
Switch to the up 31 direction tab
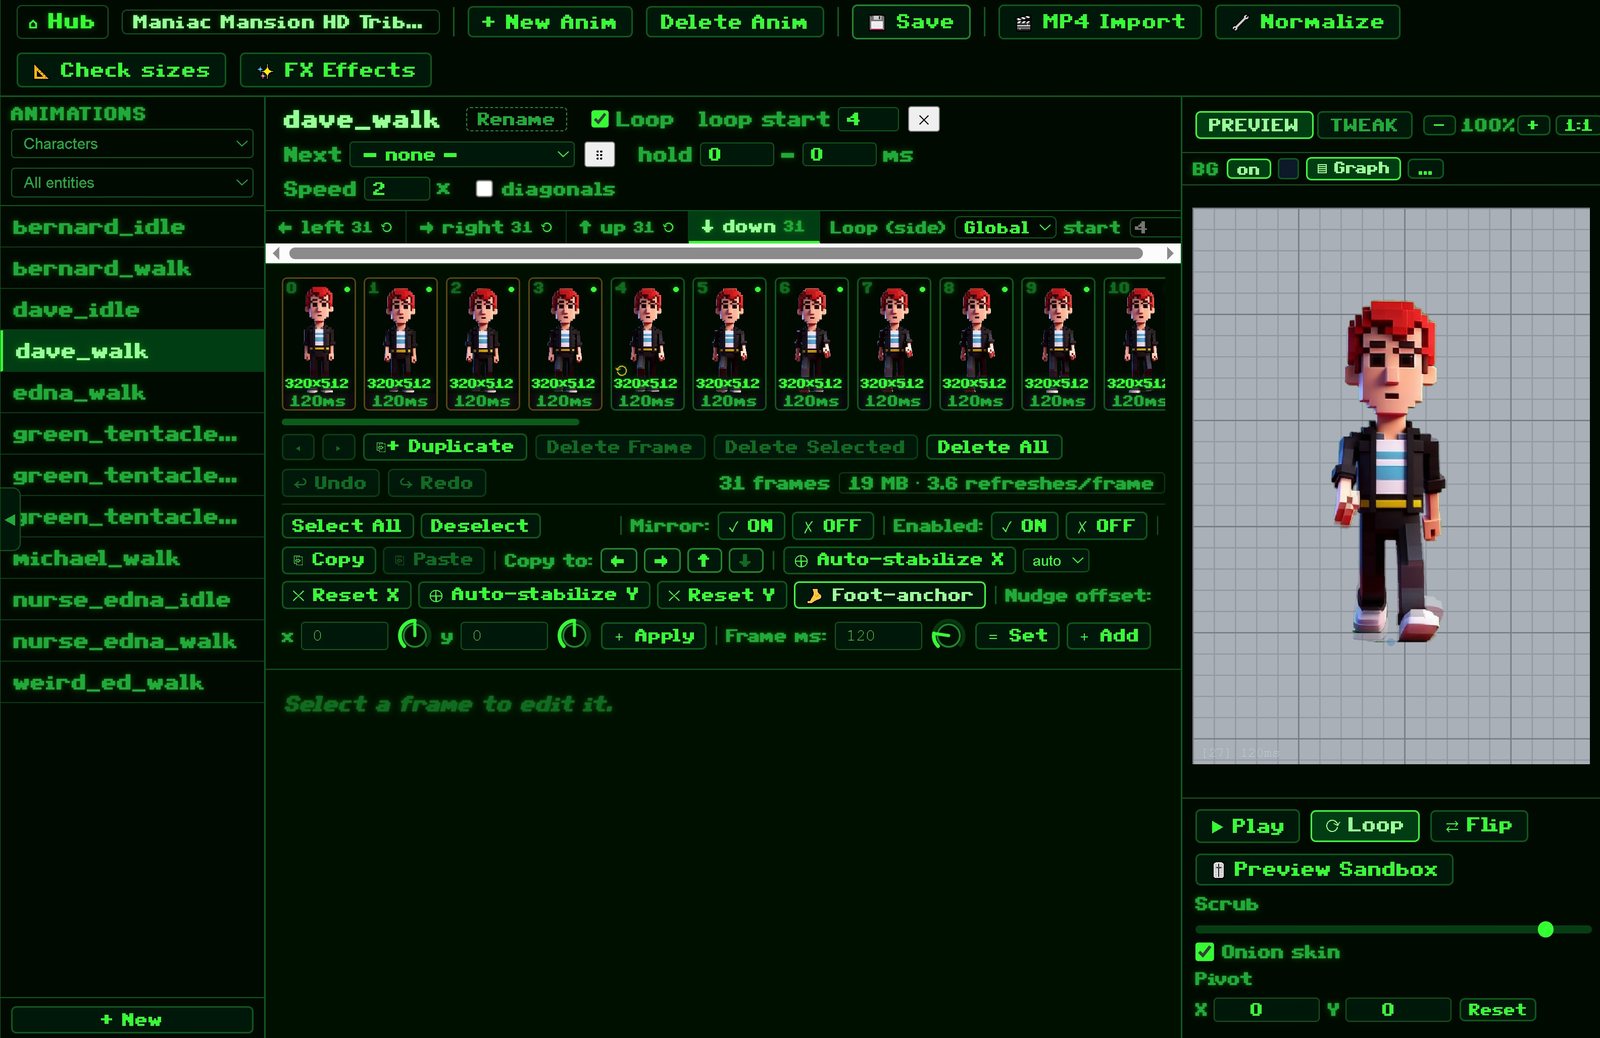[x=626, y=228]
